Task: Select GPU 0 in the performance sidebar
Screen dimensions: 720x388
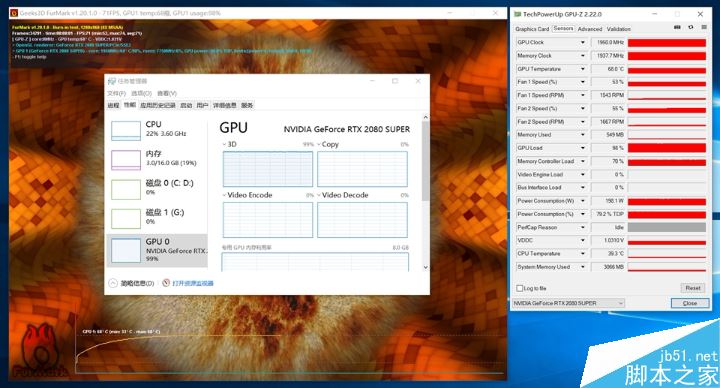Action: pyautogui.click(x=158, y=250)
